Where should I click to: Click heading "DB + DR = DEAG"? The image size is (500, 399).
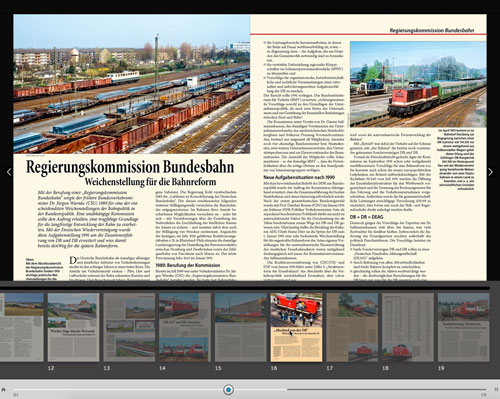pos(366,217)
